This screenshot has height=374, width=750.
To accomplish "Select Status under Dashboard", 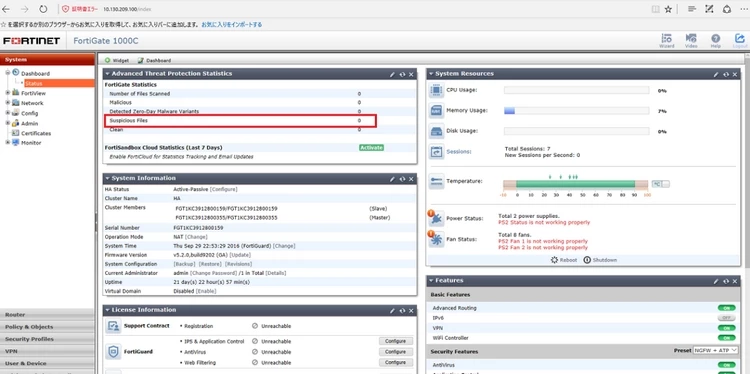I will (33, 84).
